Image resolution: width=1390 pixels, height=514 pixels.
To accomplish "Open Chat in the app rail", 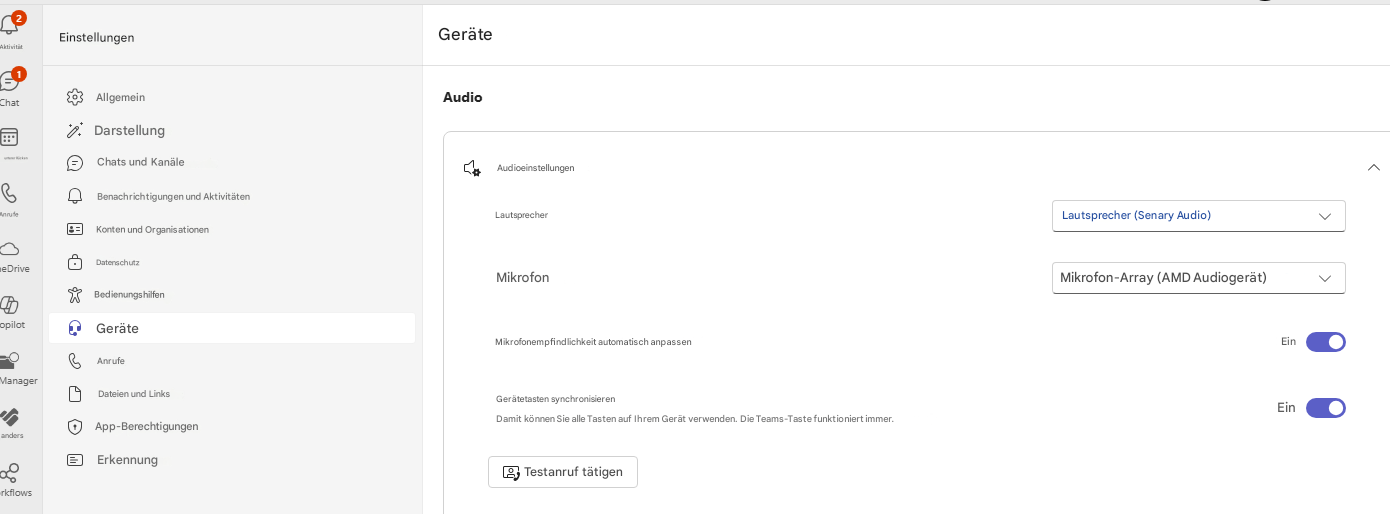I will (10, 81).
